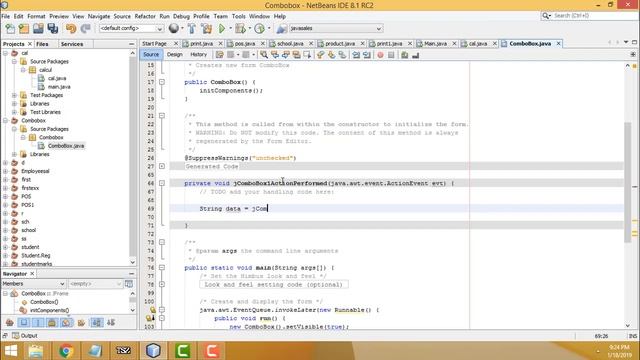The width and height of the screenshot is (640, 360).
Task: Open File Explorer from the taskbar
Action: tap(36, 351)
